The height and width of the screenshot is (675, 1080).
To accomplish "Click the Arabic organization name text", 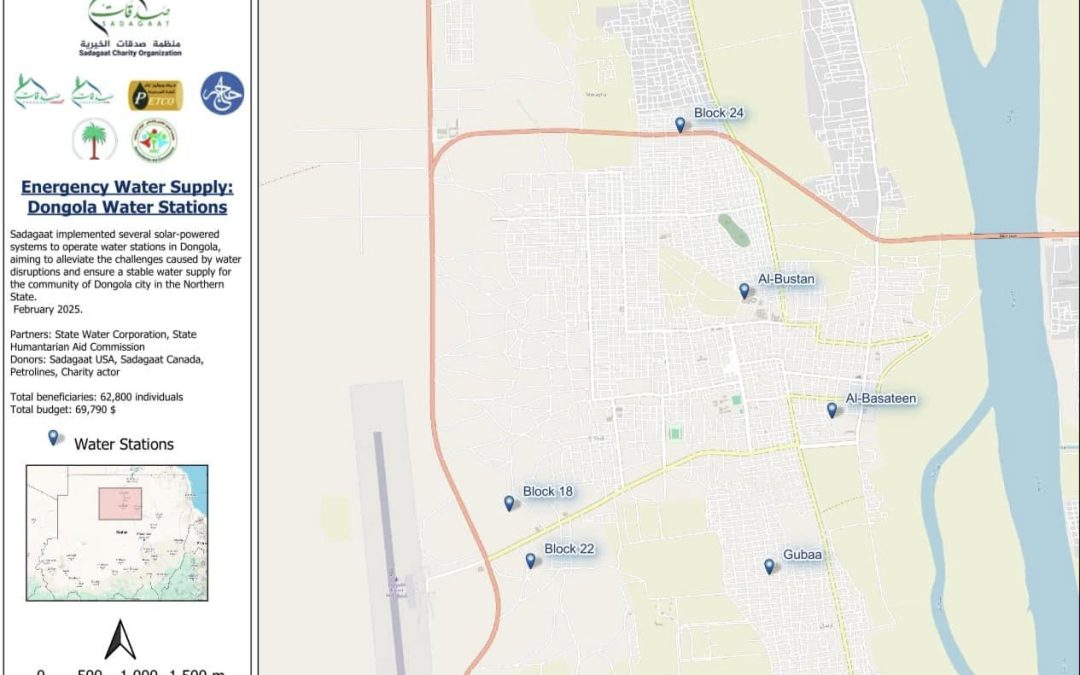I will pos(130,43).
